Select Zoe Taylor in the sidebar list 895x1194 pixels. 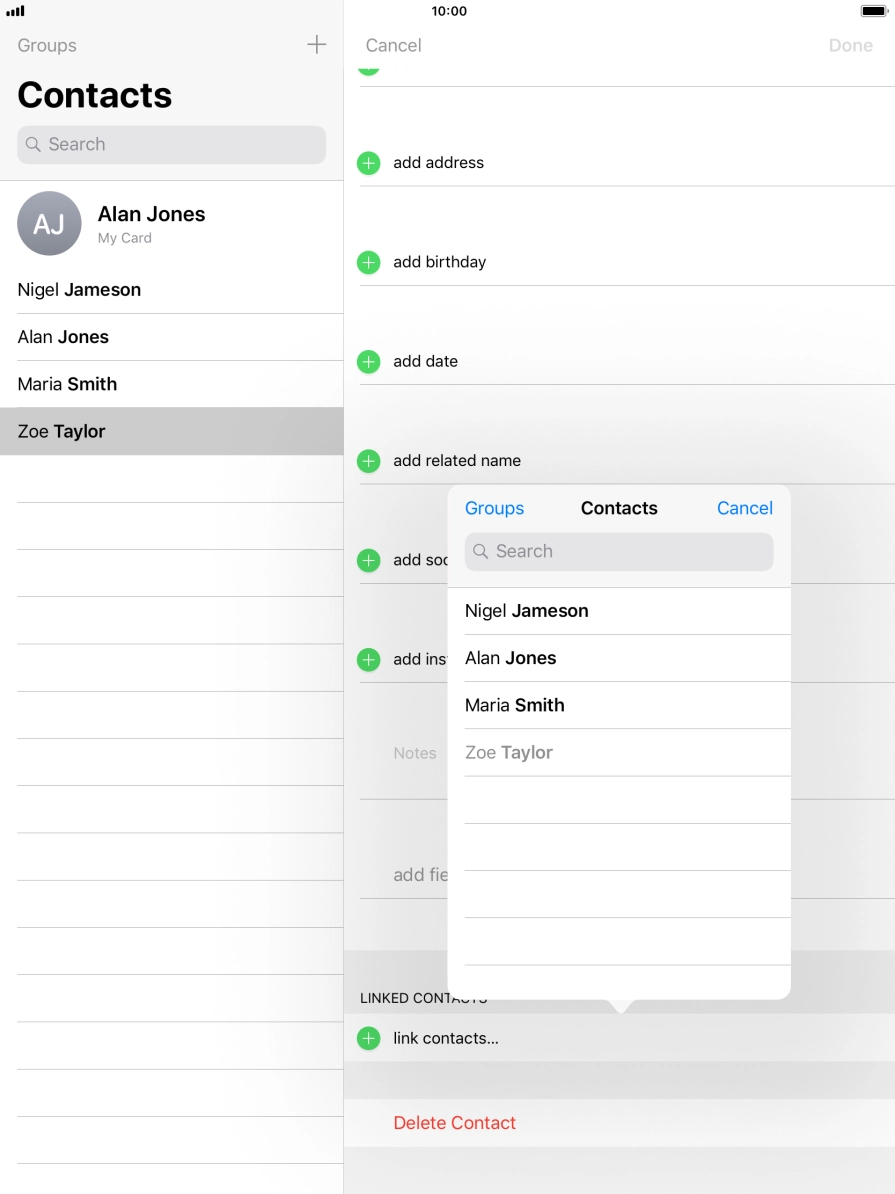tap(62, 431)
